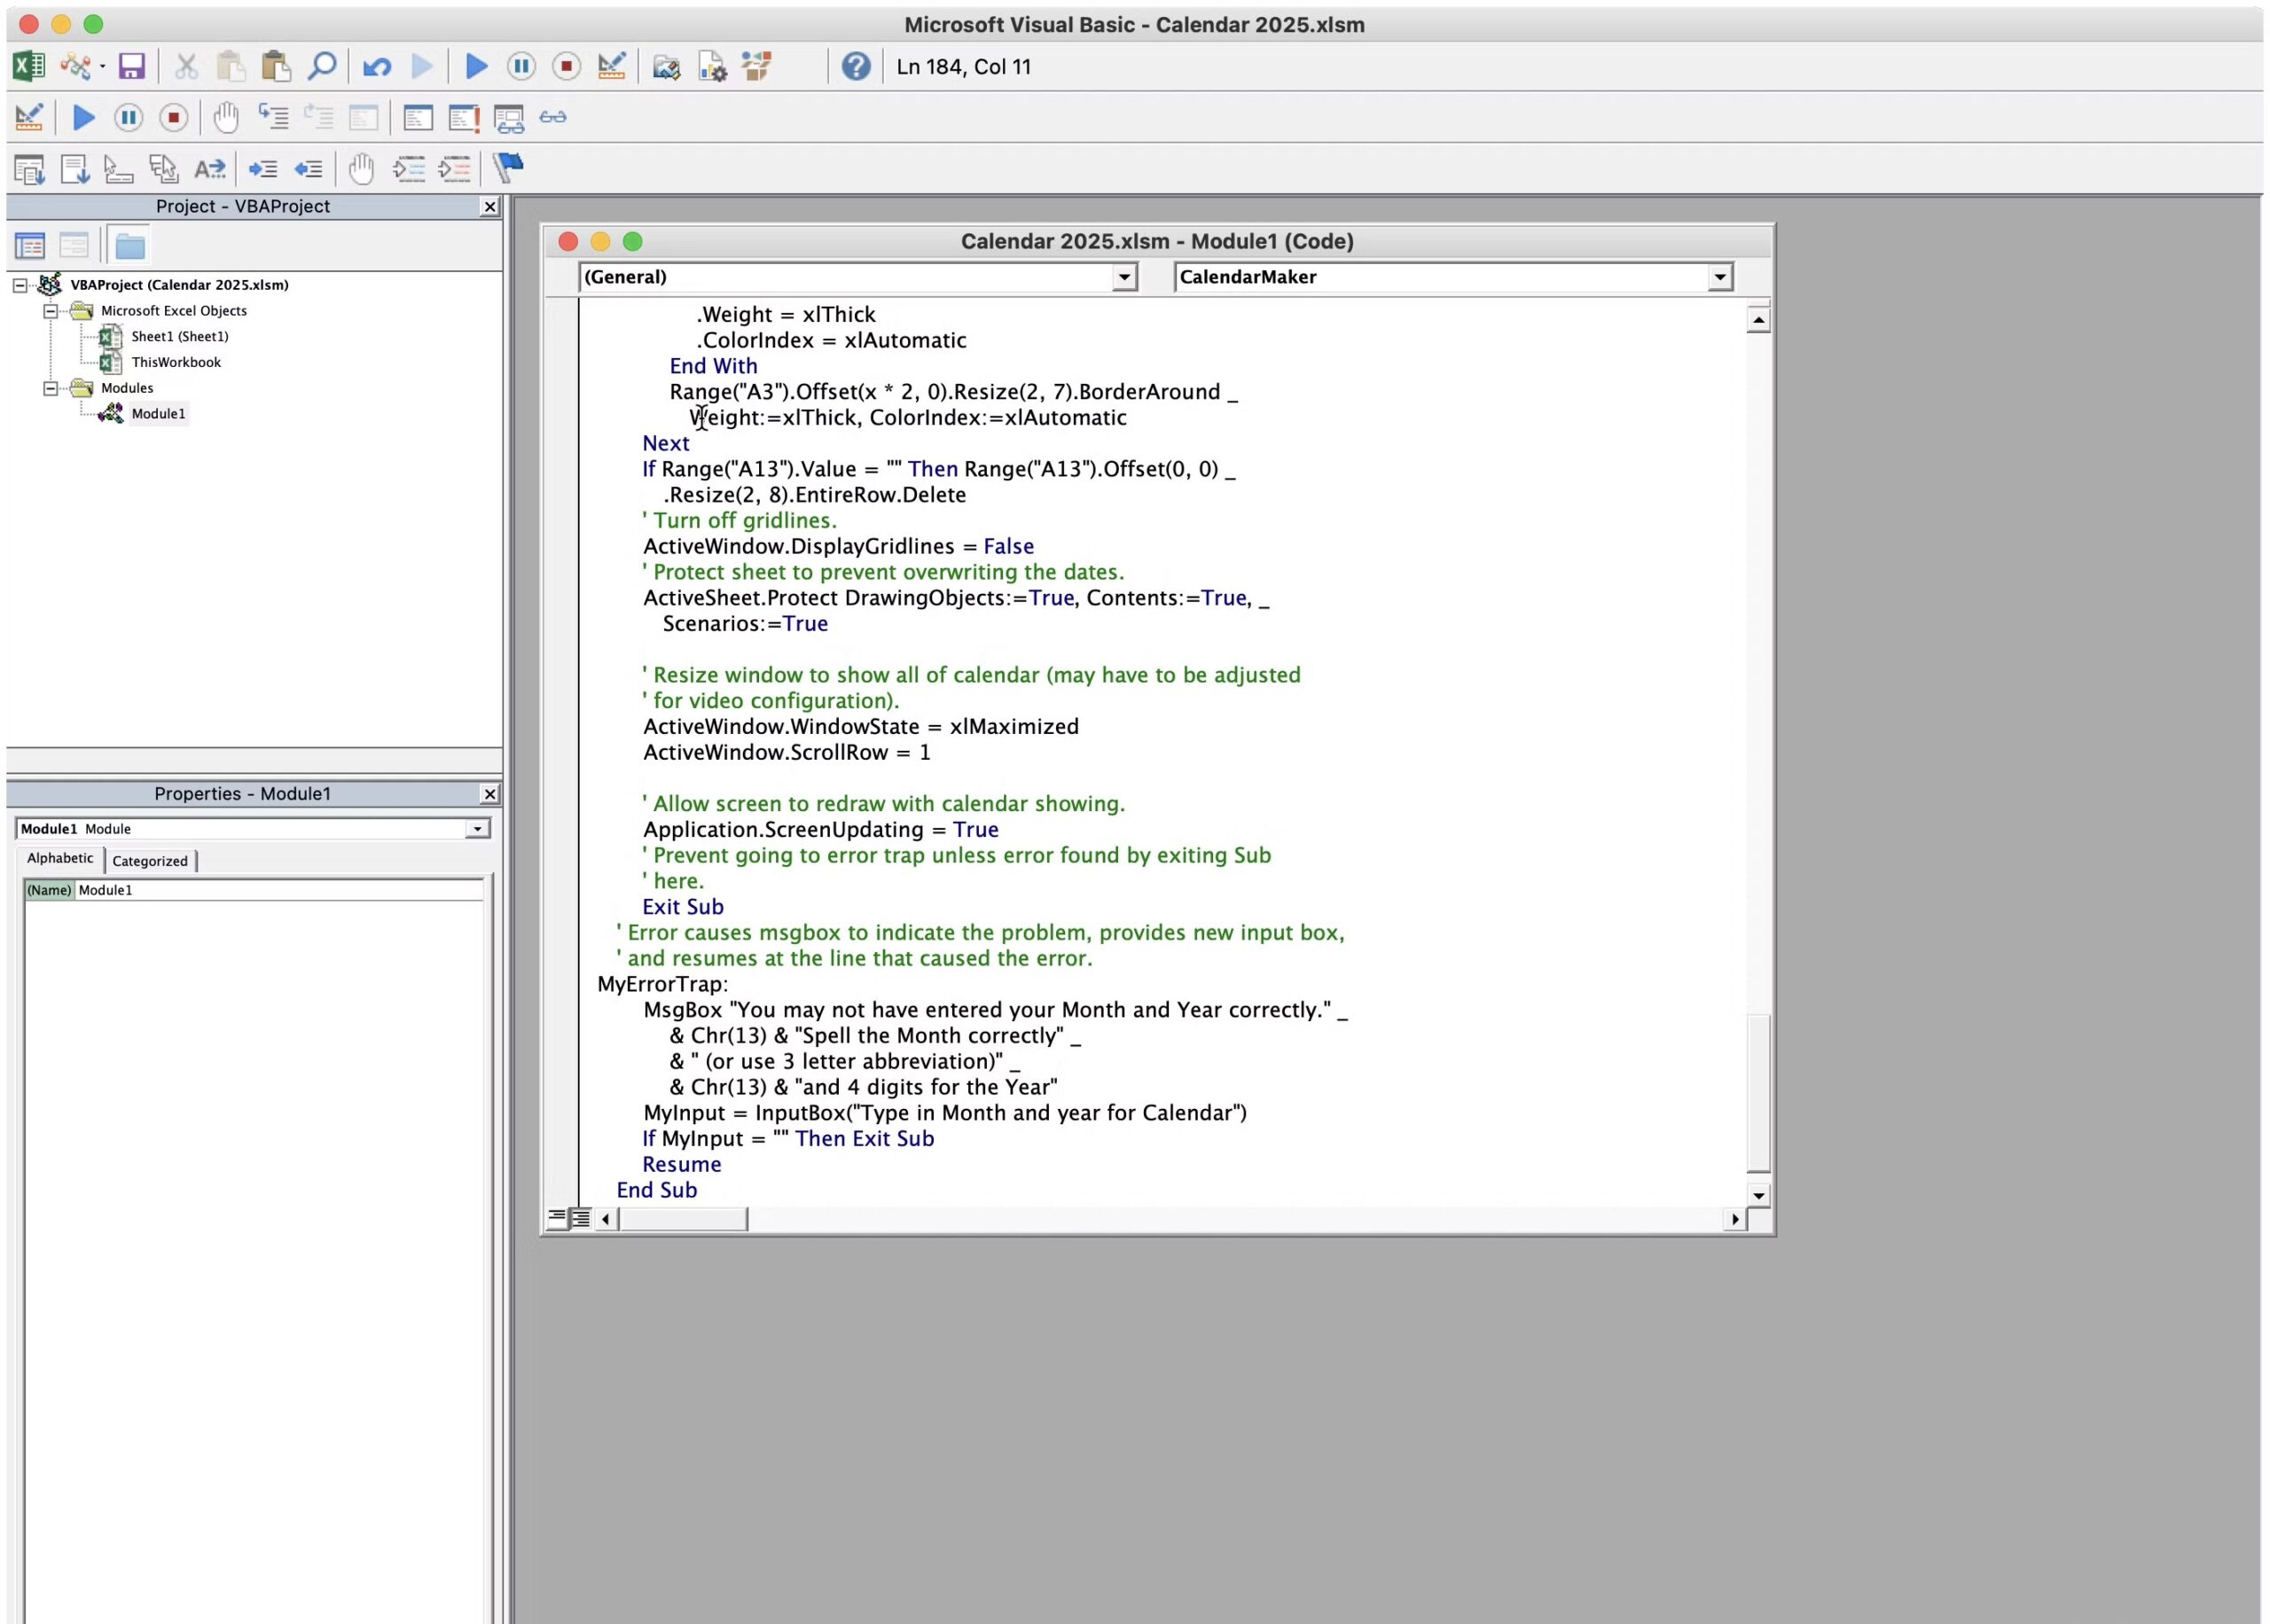Pause execution with the Break icon
This screenshot has width=2270, height=1624.
522,66
